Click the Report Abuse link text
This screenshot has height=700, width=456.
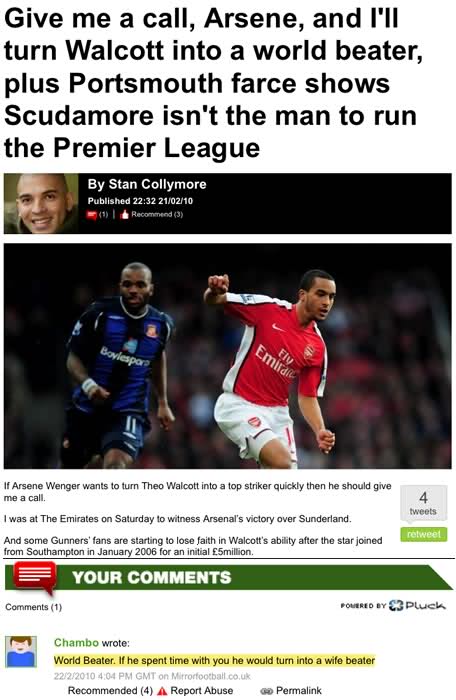tap(202, 691)
